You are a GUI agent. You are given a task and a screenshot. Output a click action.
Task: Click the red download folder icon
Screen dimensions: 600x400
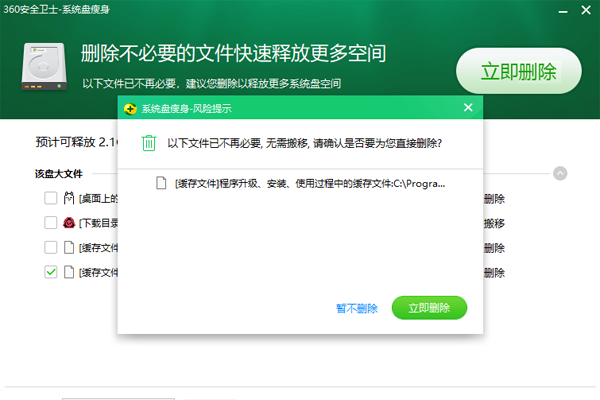point(69,222)
